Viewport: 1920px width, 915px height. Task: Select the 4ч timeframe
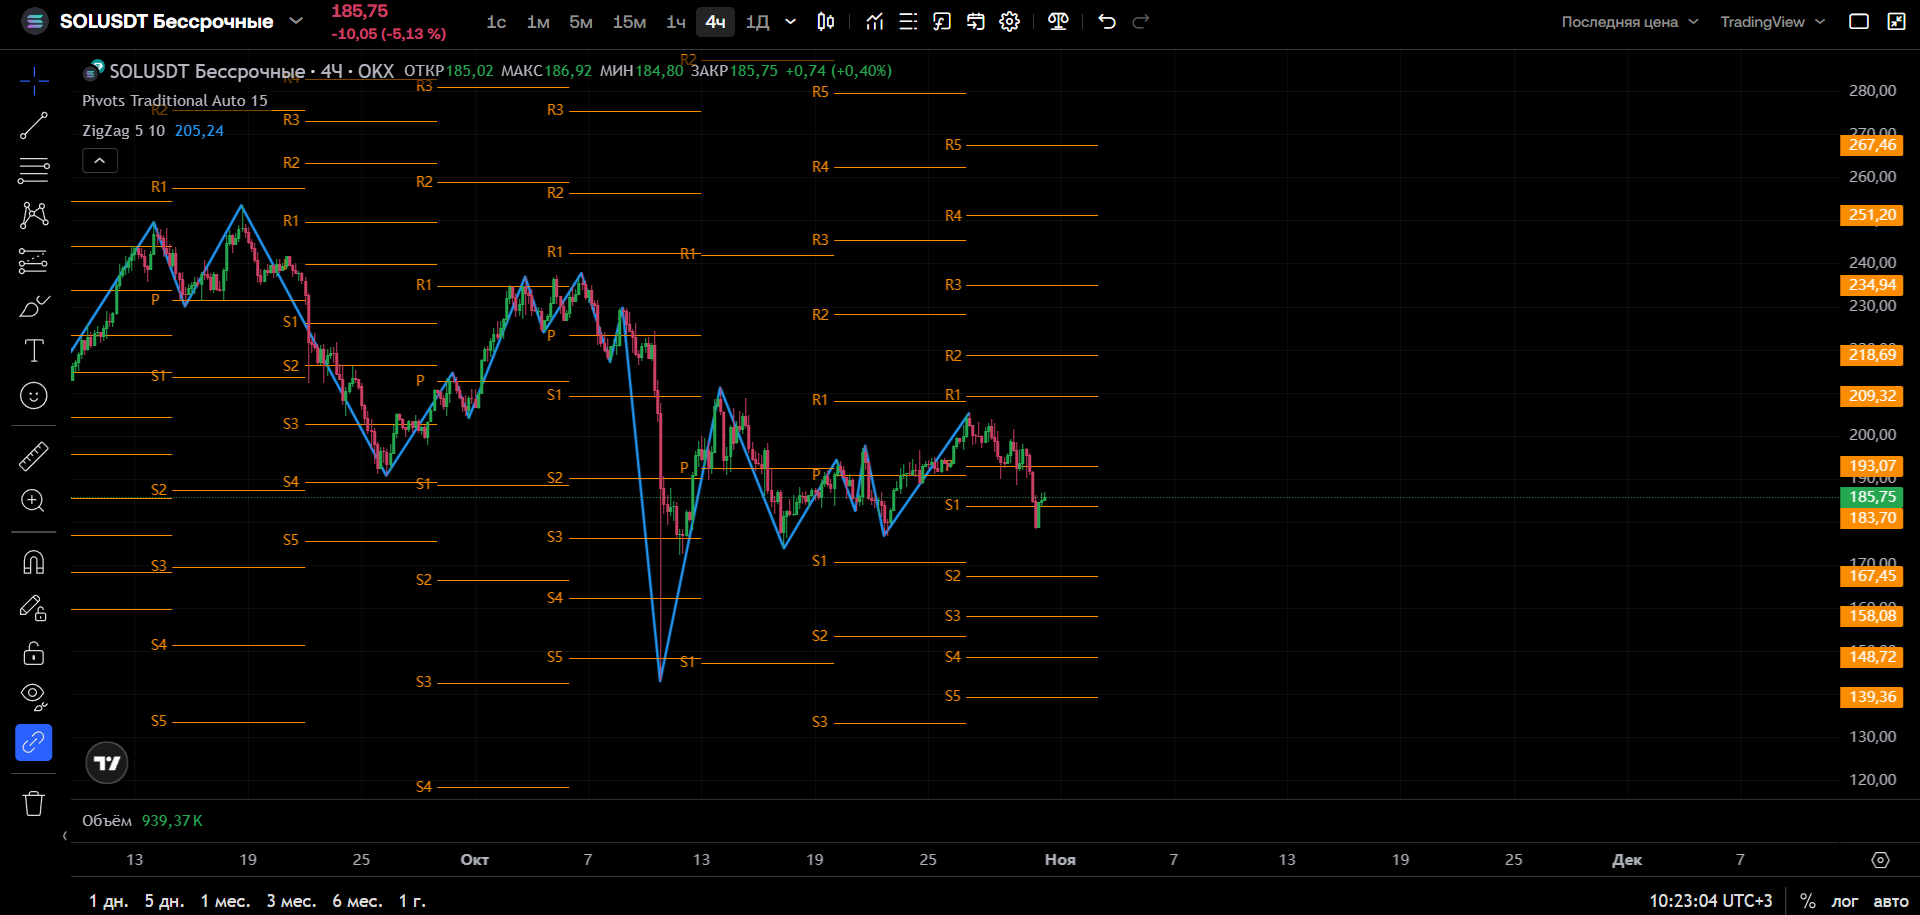tap(716, 22)
